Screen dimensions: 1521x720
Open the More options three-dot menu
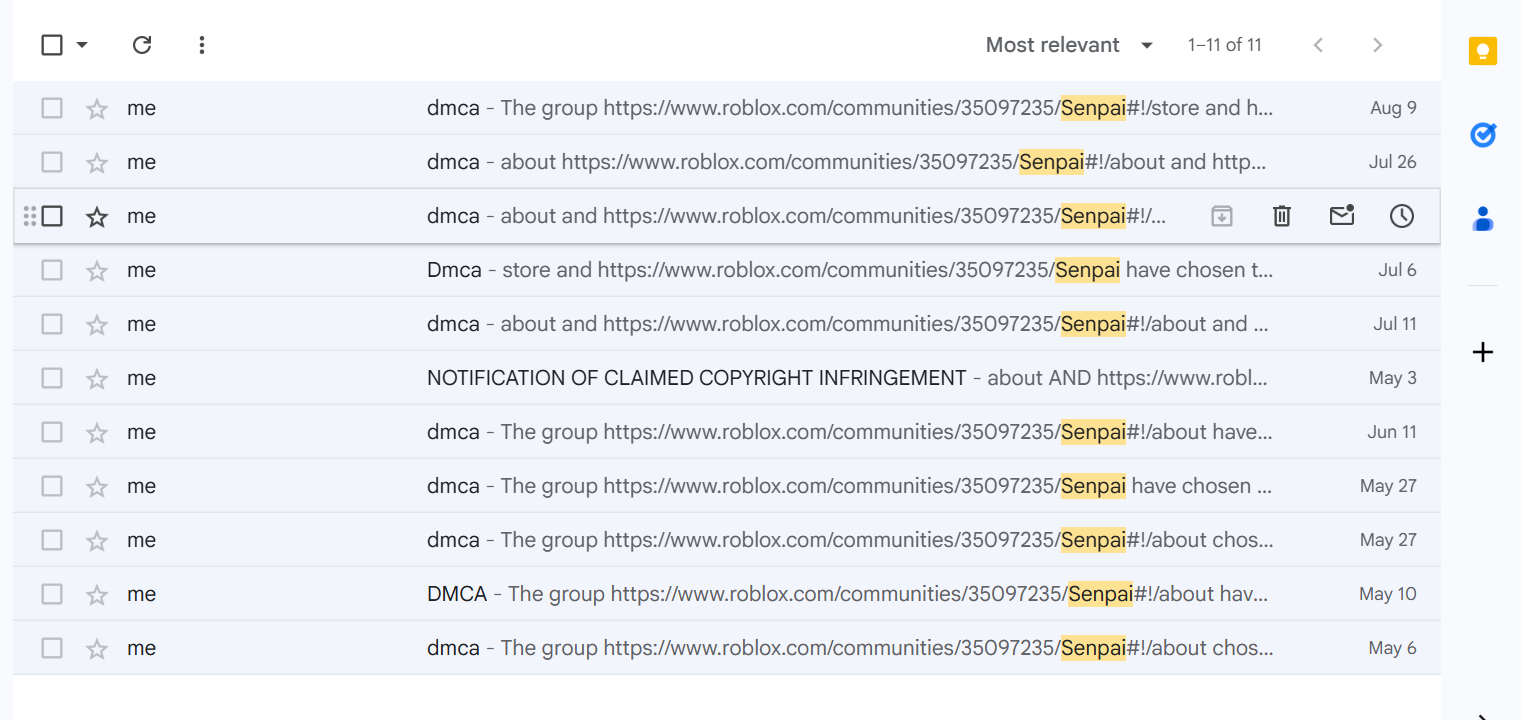point(202,45)
